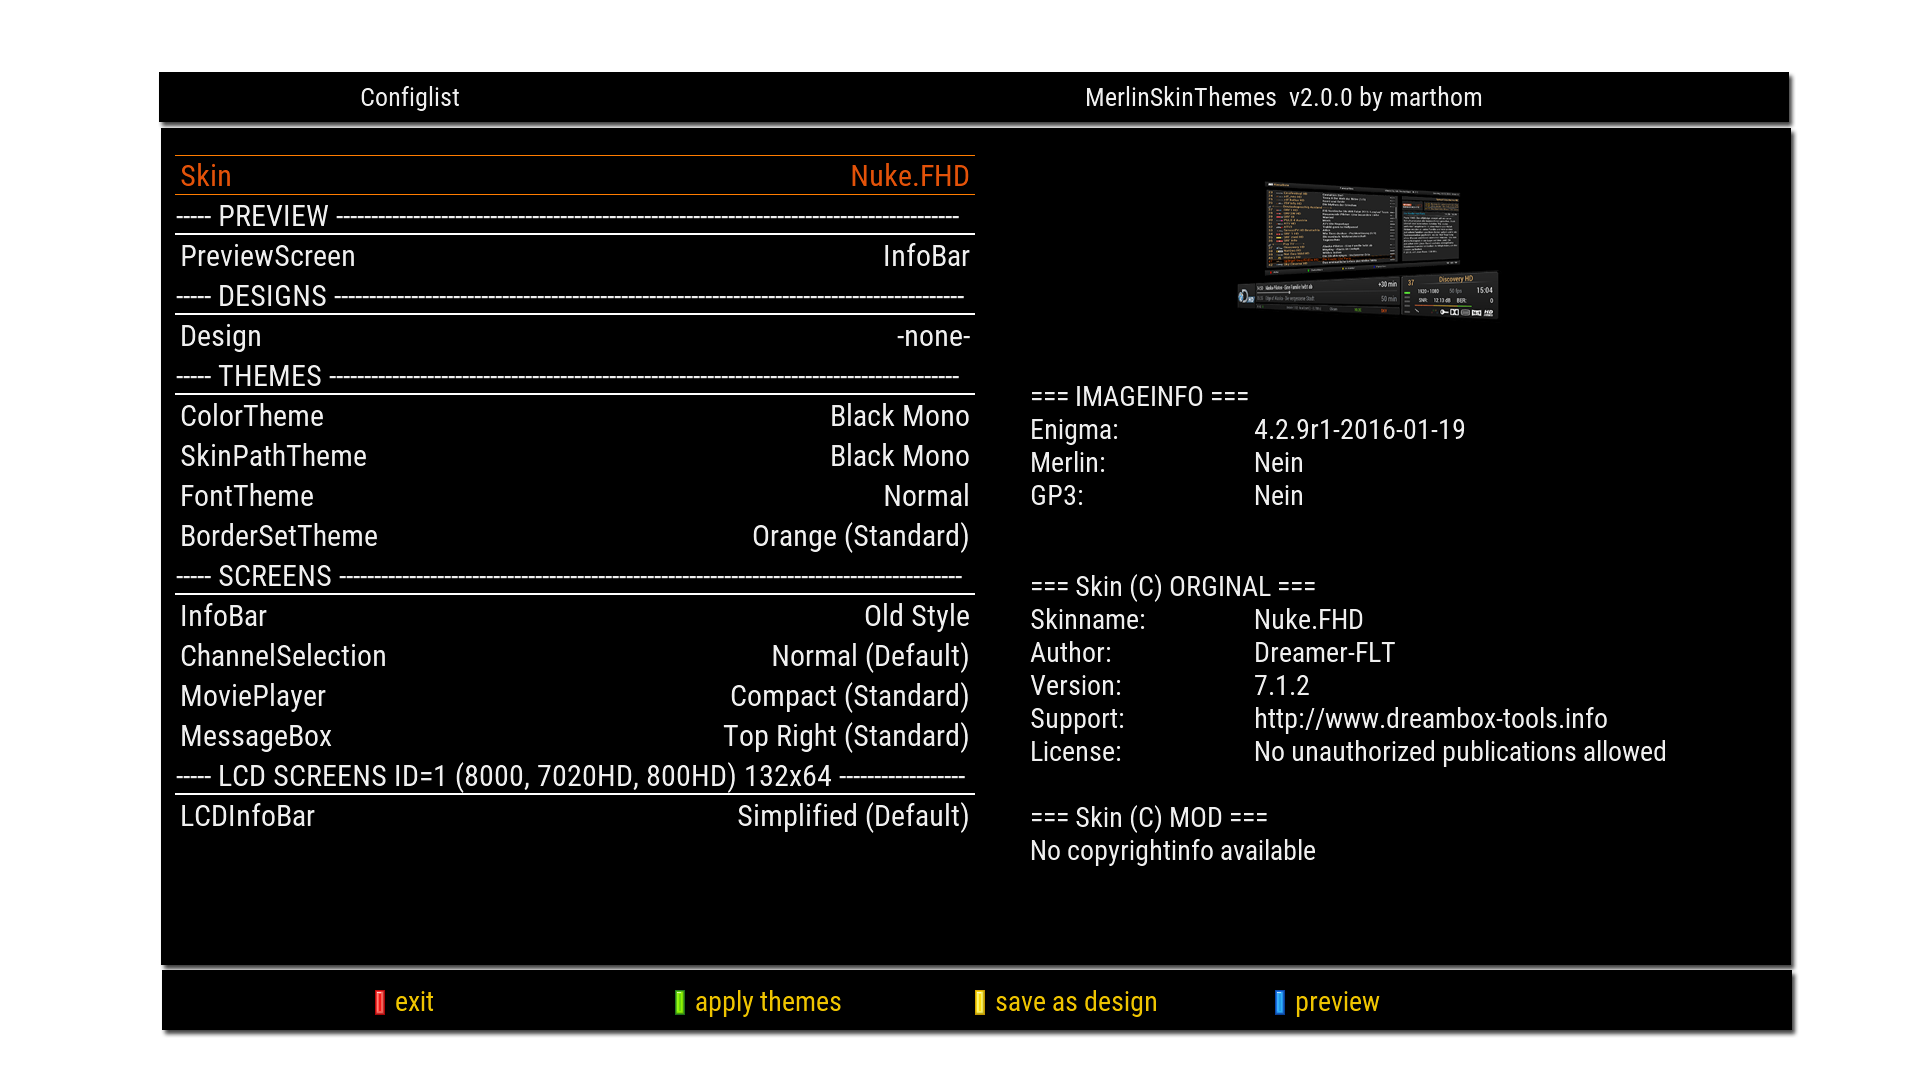The width and height of the screenshot is (1920, 1080).
Task: Click the green apply themes key icon
Action: 680,1003
